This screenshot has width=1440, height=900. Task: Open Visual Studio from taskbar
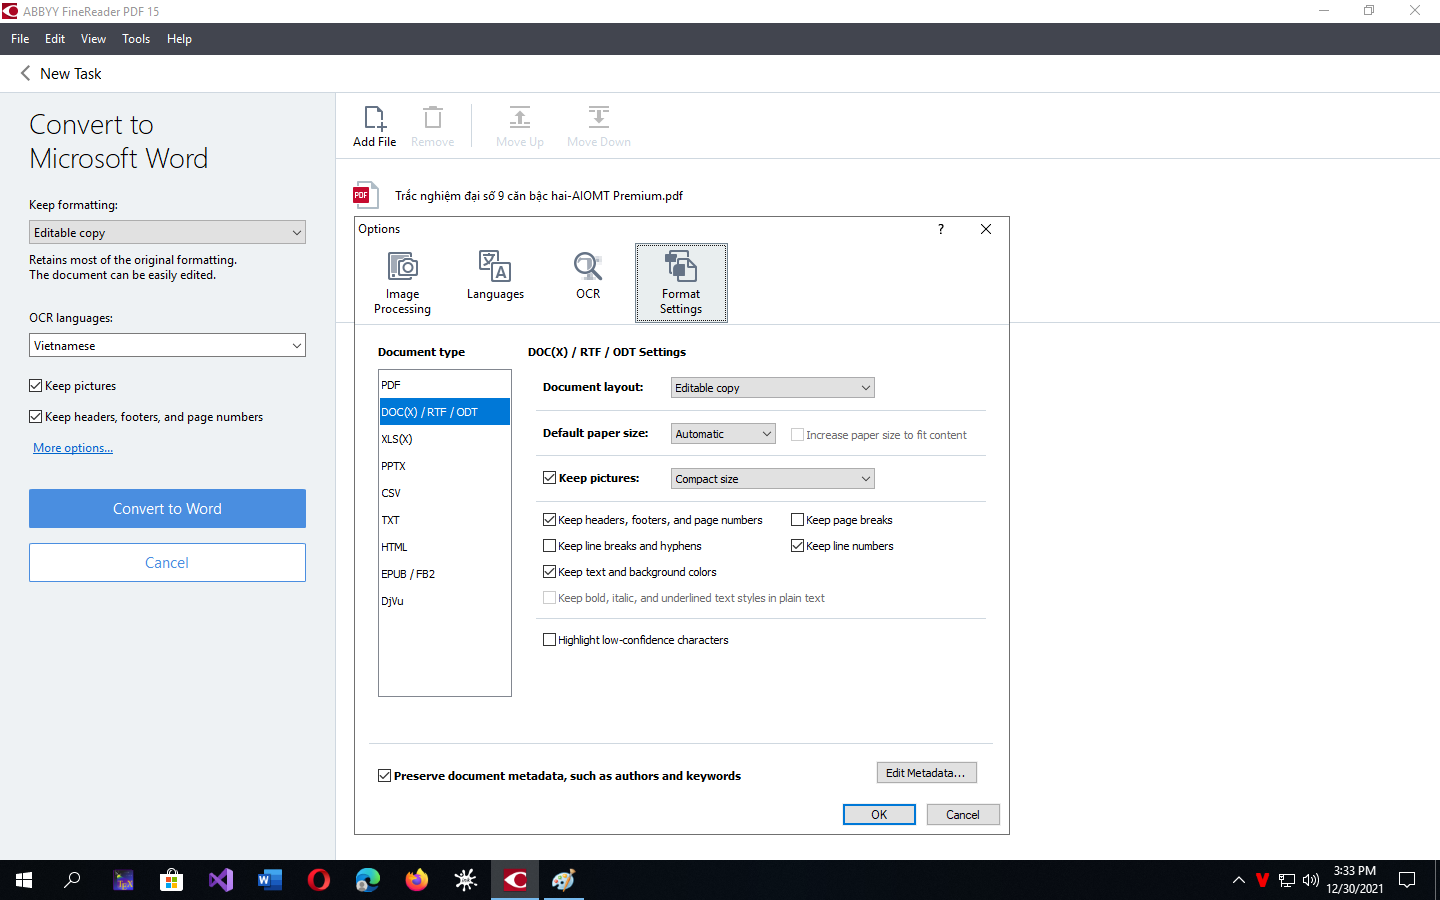pyautogui.click(x=221, y=880)
